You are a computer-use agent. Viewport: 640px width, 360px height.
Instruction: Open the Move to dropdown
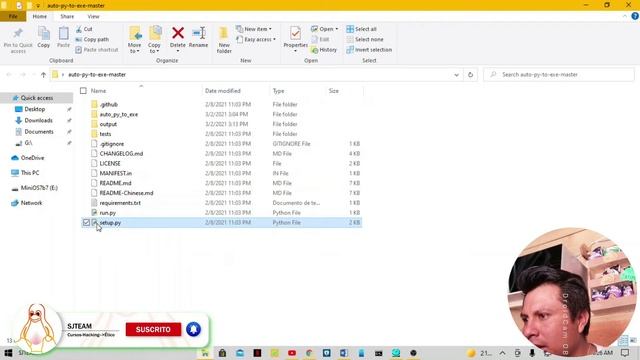pos(134,48)
